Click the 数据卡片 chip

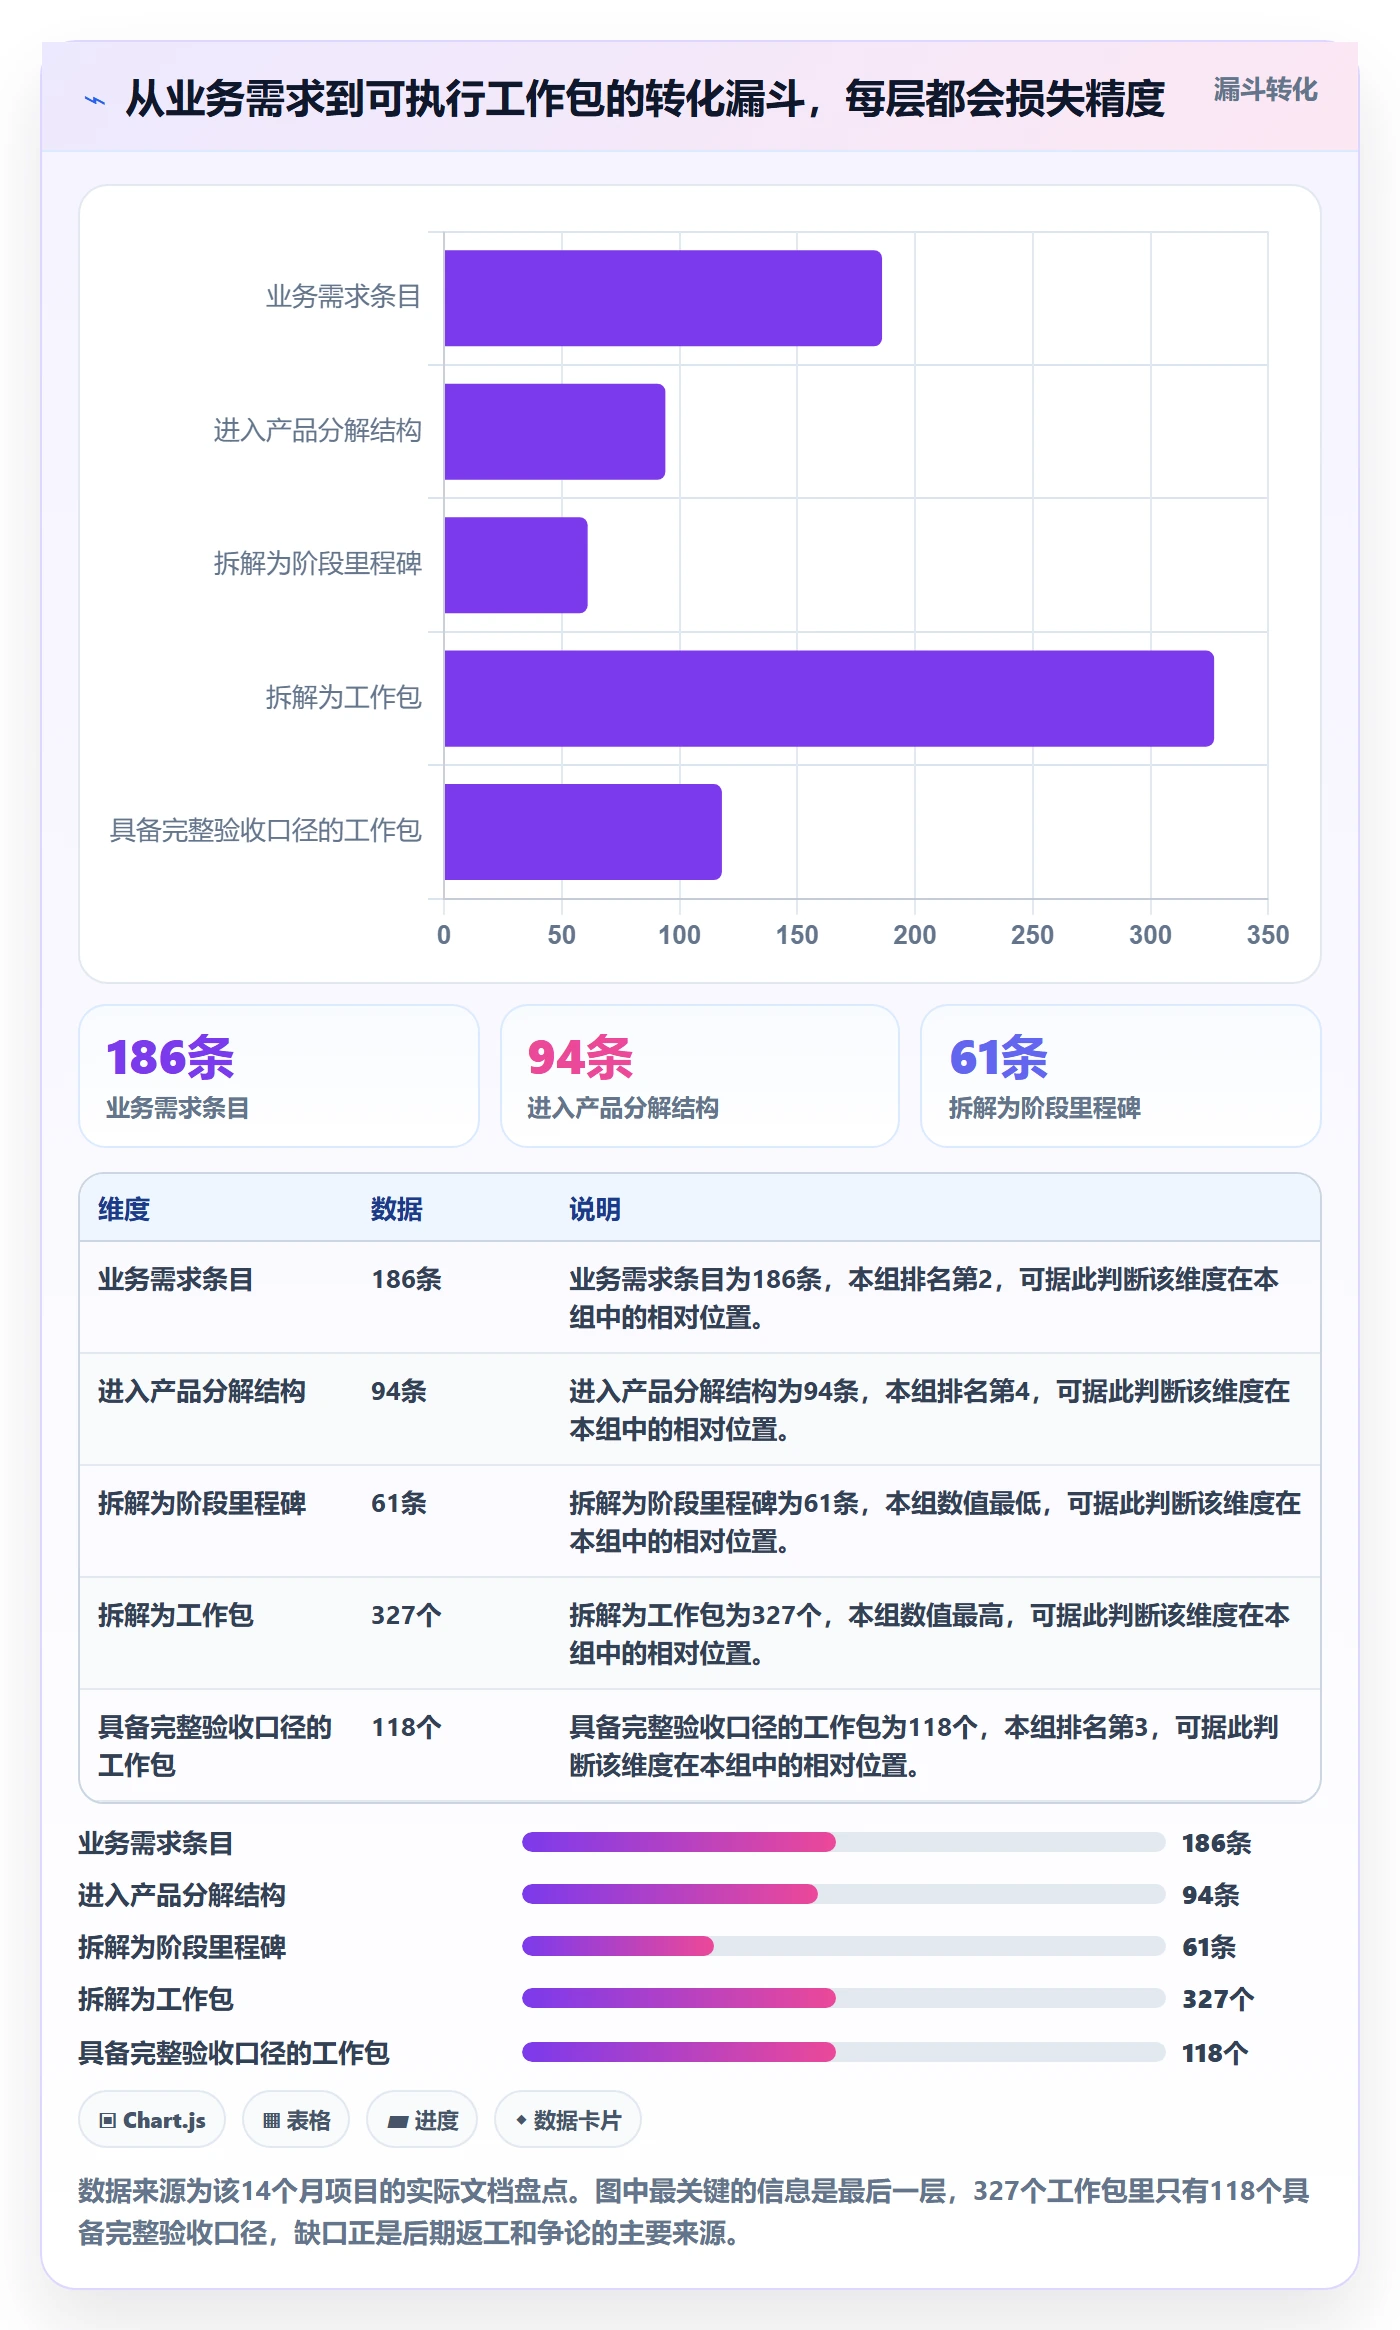pos(567,2119)
